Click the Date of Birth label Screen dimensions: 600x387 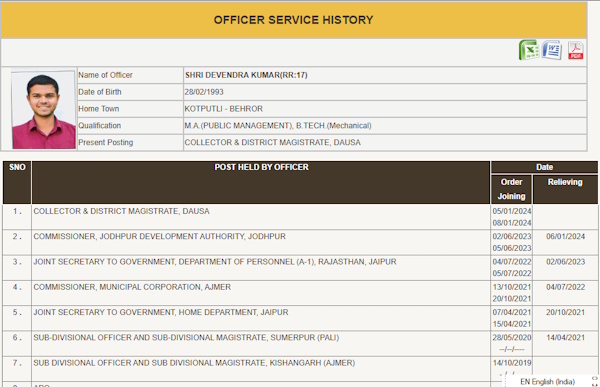click(99, 92)
